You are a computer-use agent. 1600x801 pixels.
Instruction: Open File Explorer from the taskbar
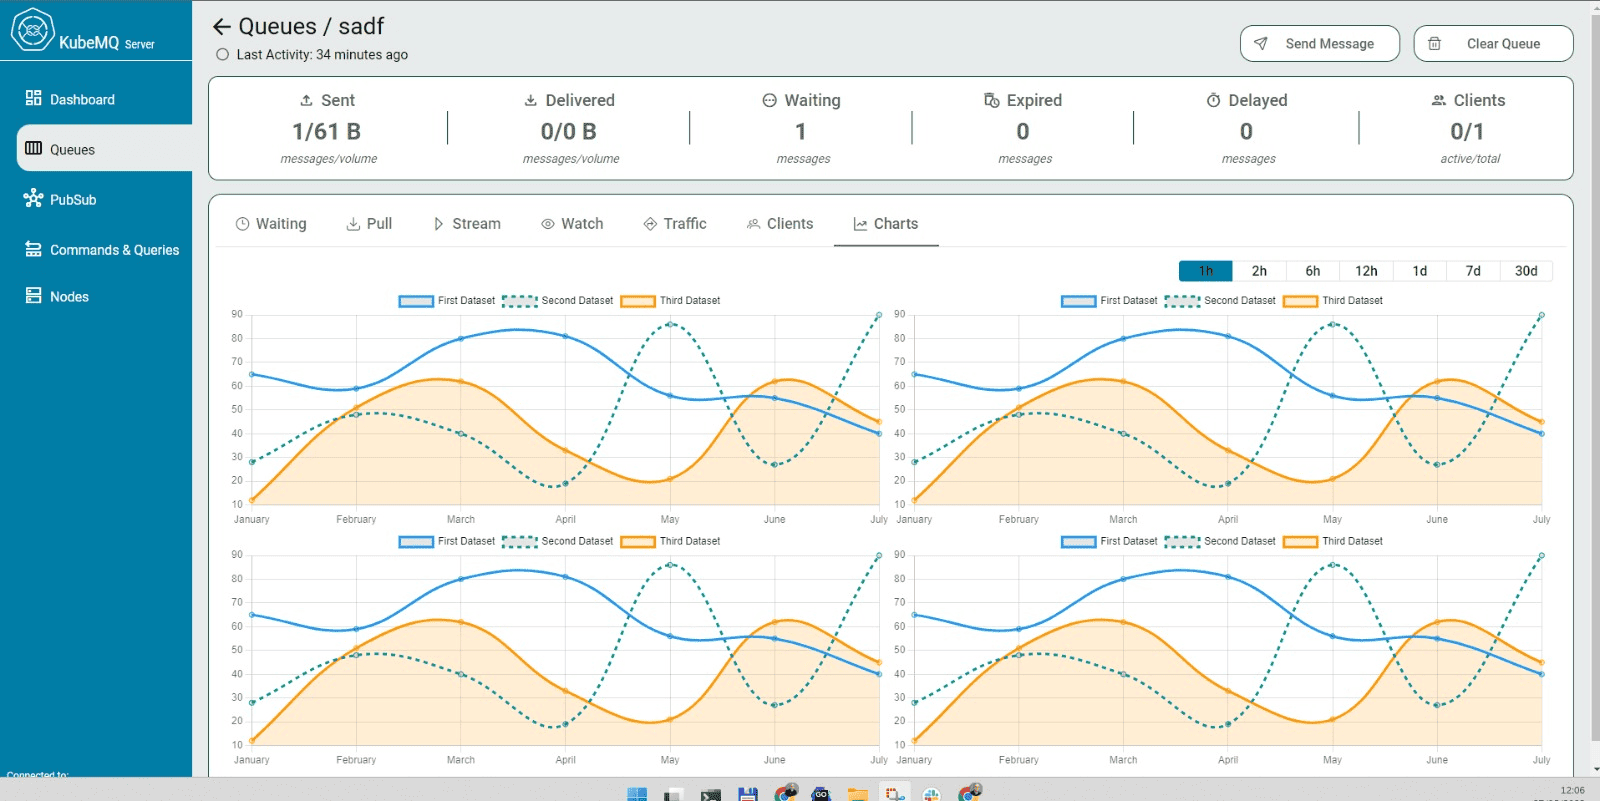click(858, 795)
